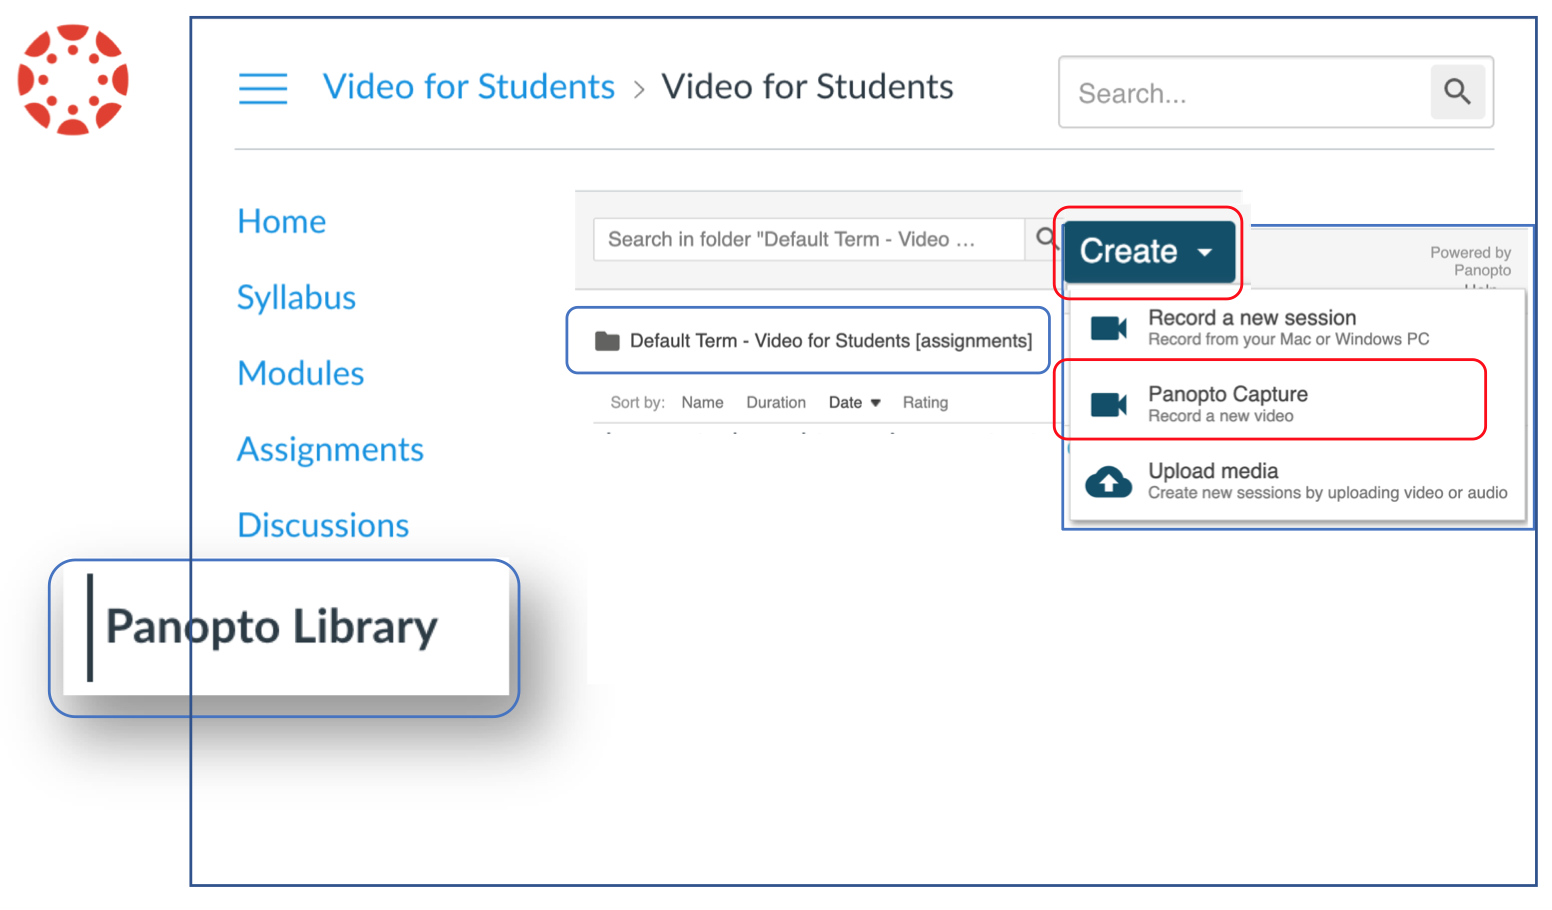Toggle Date sort order arrow
This screenshot has width=1552, height=910.
875,403
